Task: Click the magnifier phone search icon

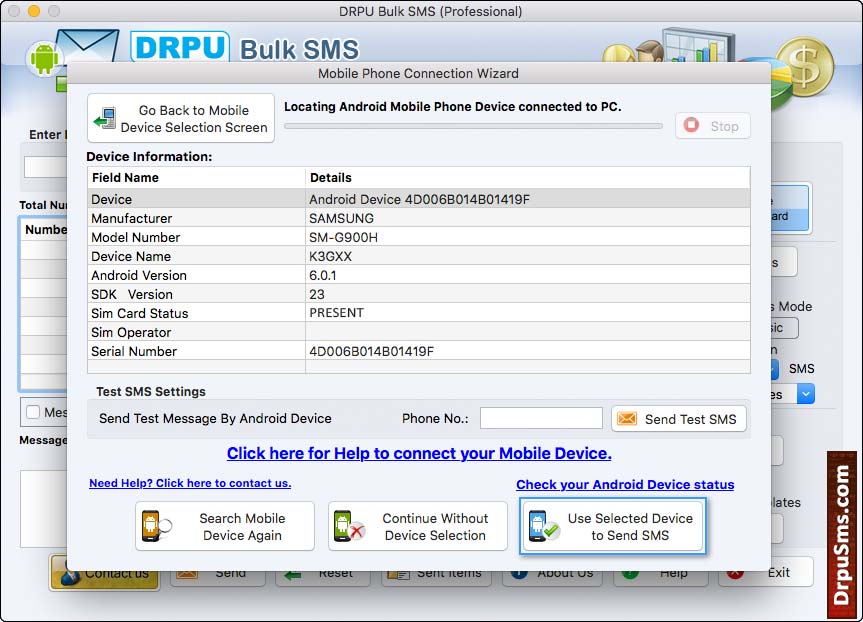Action: [156, 526]
